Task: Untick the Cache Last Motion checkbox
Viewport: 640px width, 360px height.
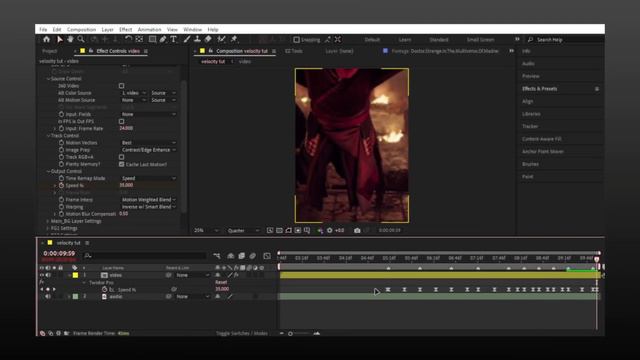Action: [122, 164]
